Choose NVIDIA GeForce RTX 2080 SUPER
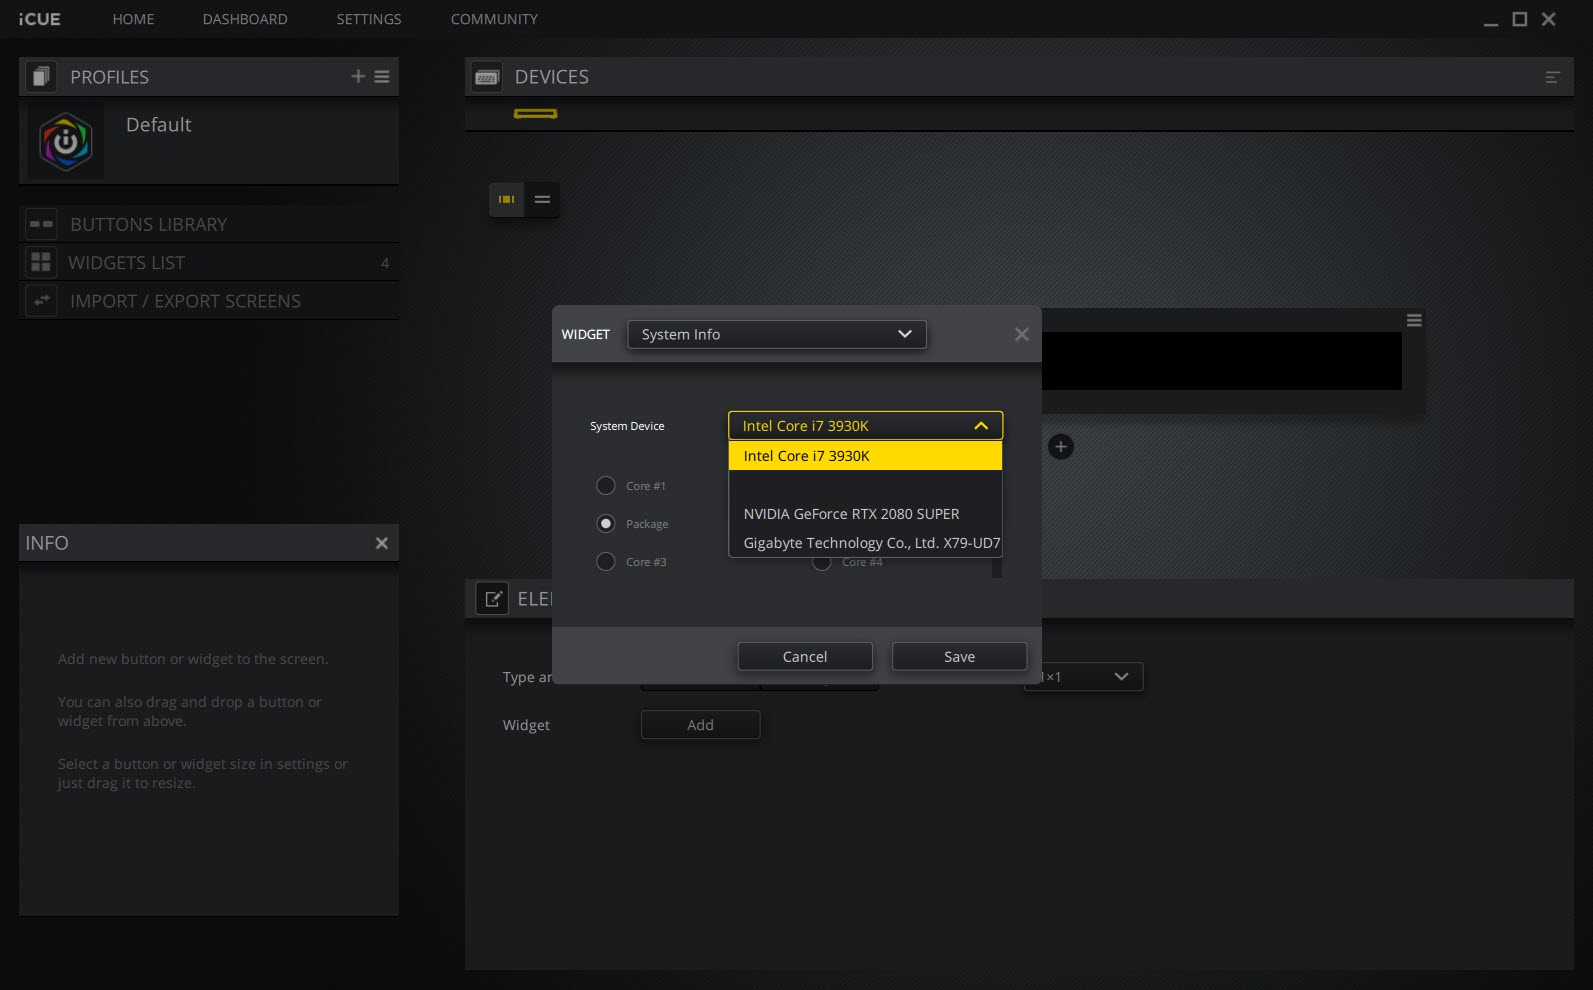 point(865,514)
